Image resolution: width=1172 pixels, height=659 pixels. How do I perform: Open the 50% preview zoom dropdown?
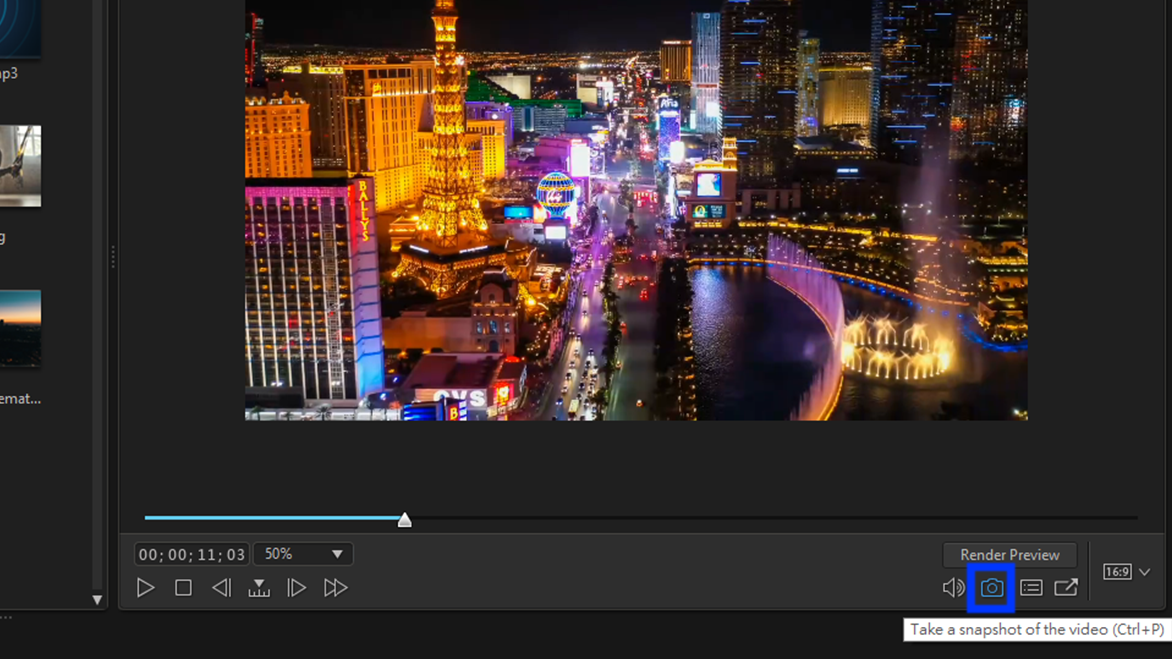(303, 554)
